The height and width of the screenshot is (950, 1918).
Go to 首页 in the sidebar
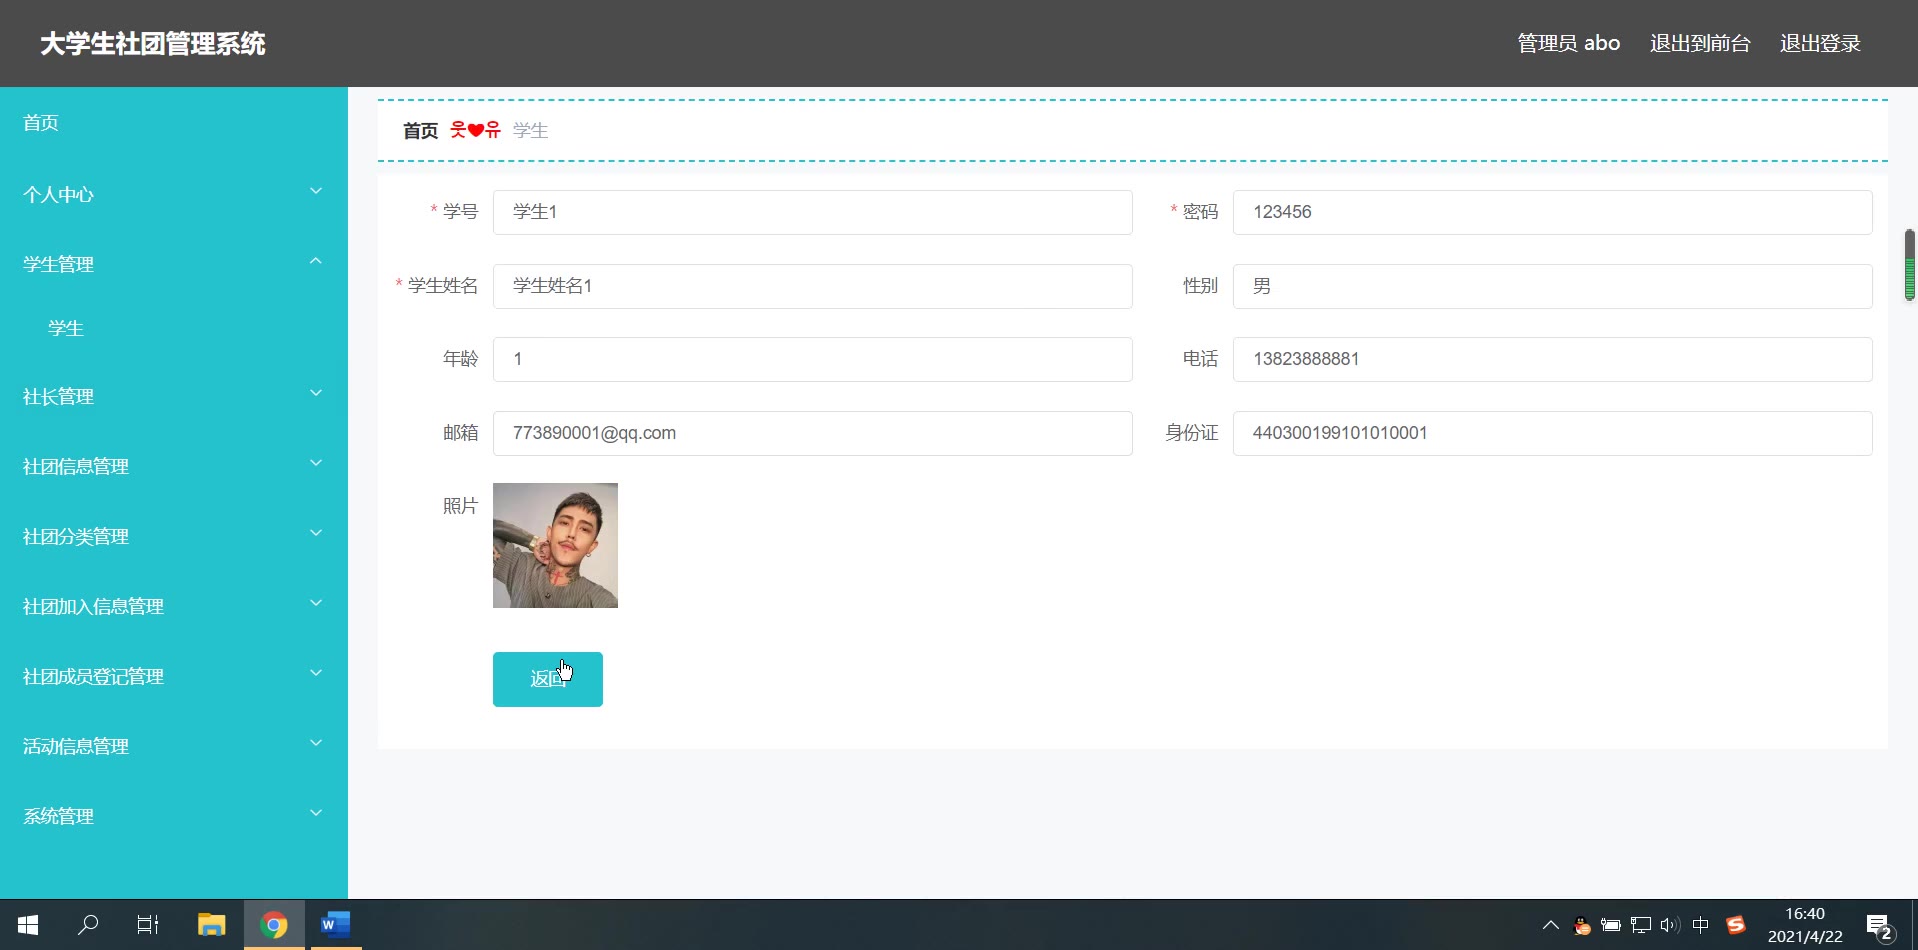click(41, 123)
